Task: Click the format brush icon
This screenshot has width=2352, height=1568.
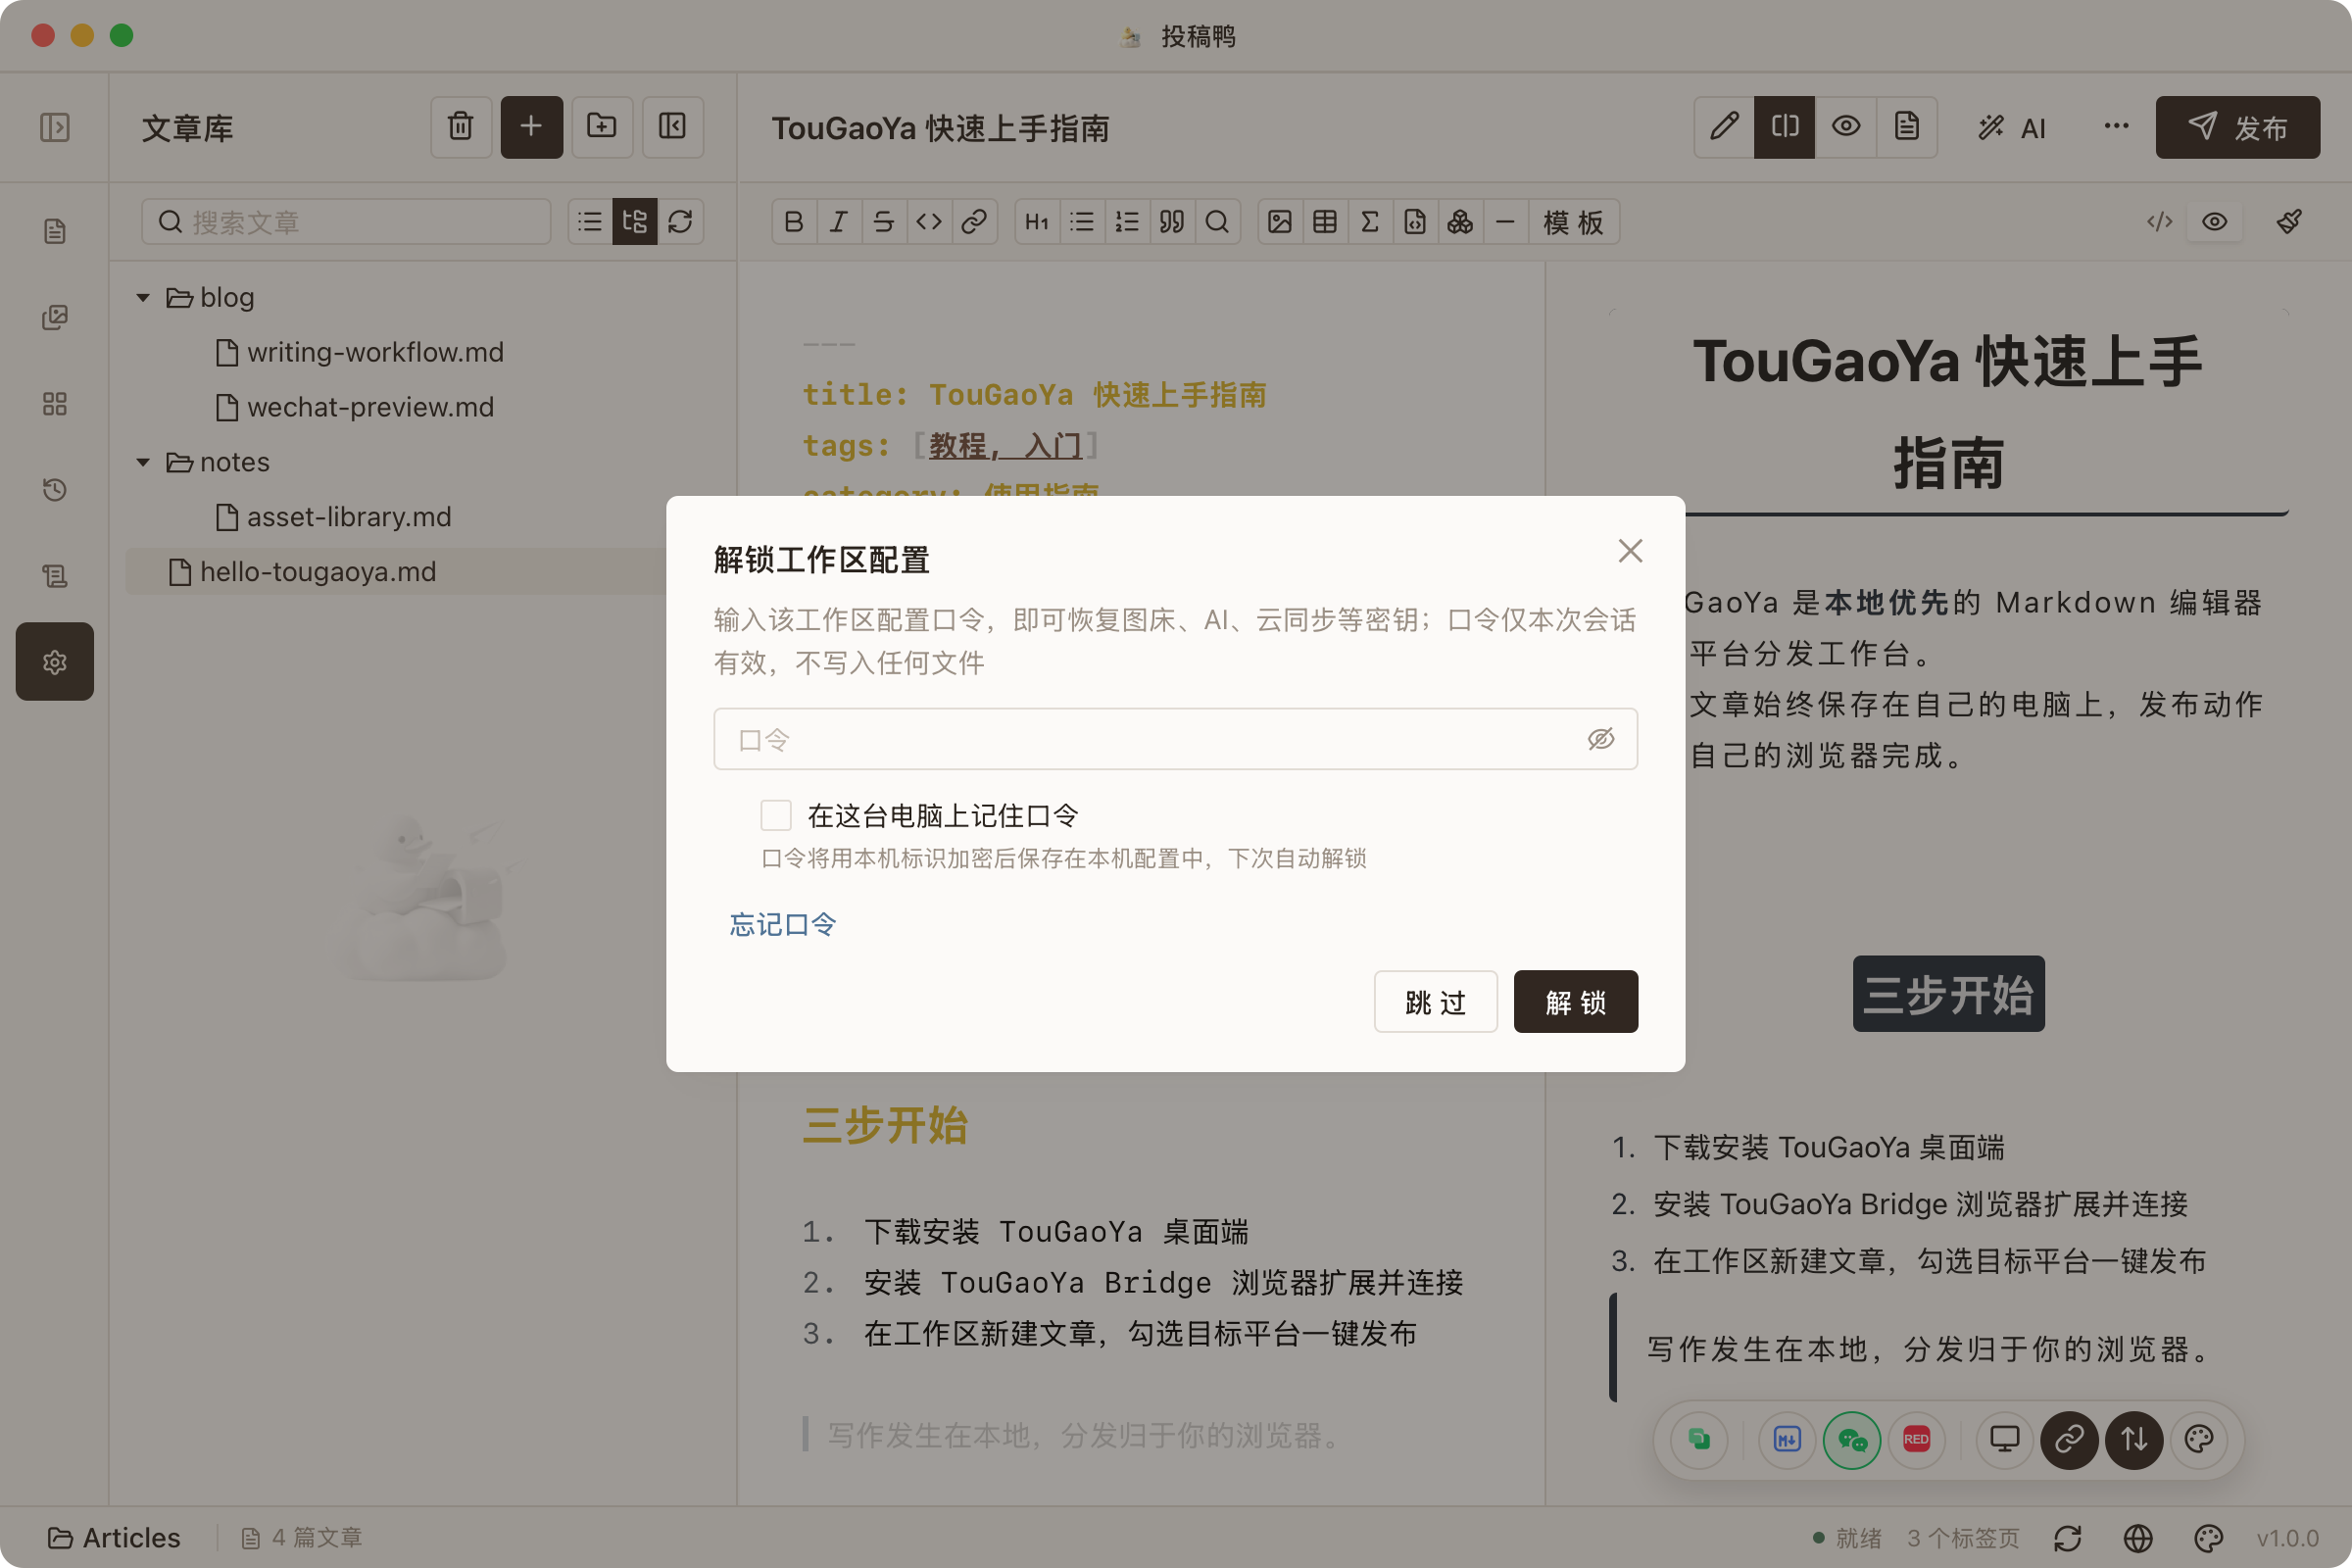Action: click(2289, 222)
